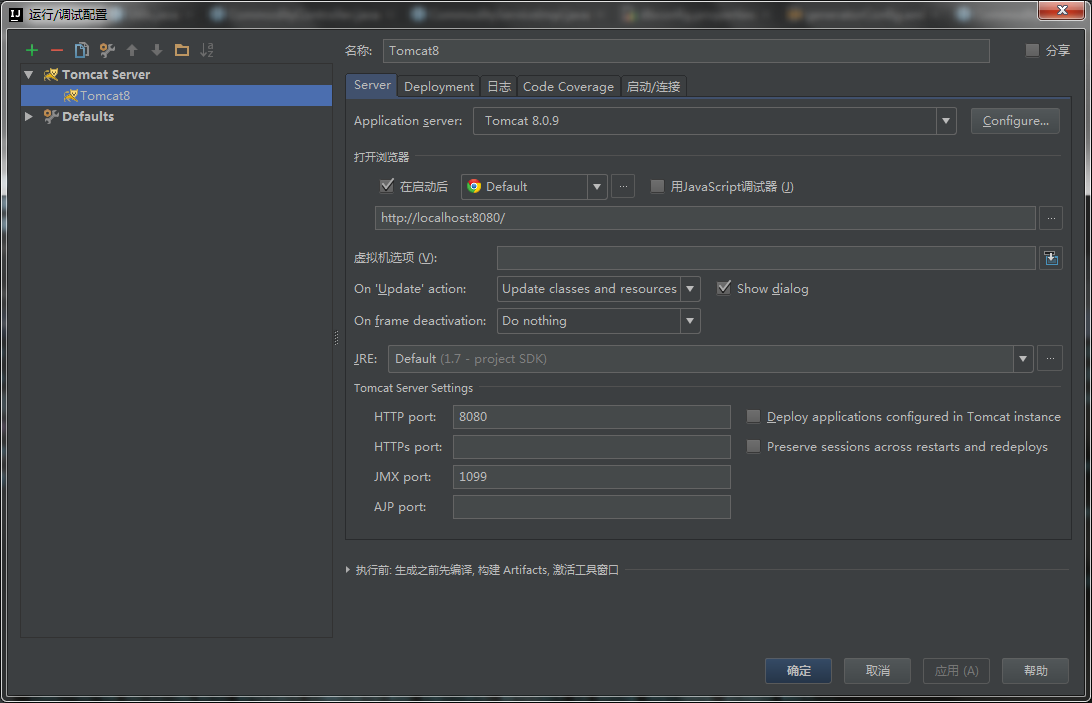
Task: Click the JMX port field showing 1099
Action: click(x=591, y=477)
